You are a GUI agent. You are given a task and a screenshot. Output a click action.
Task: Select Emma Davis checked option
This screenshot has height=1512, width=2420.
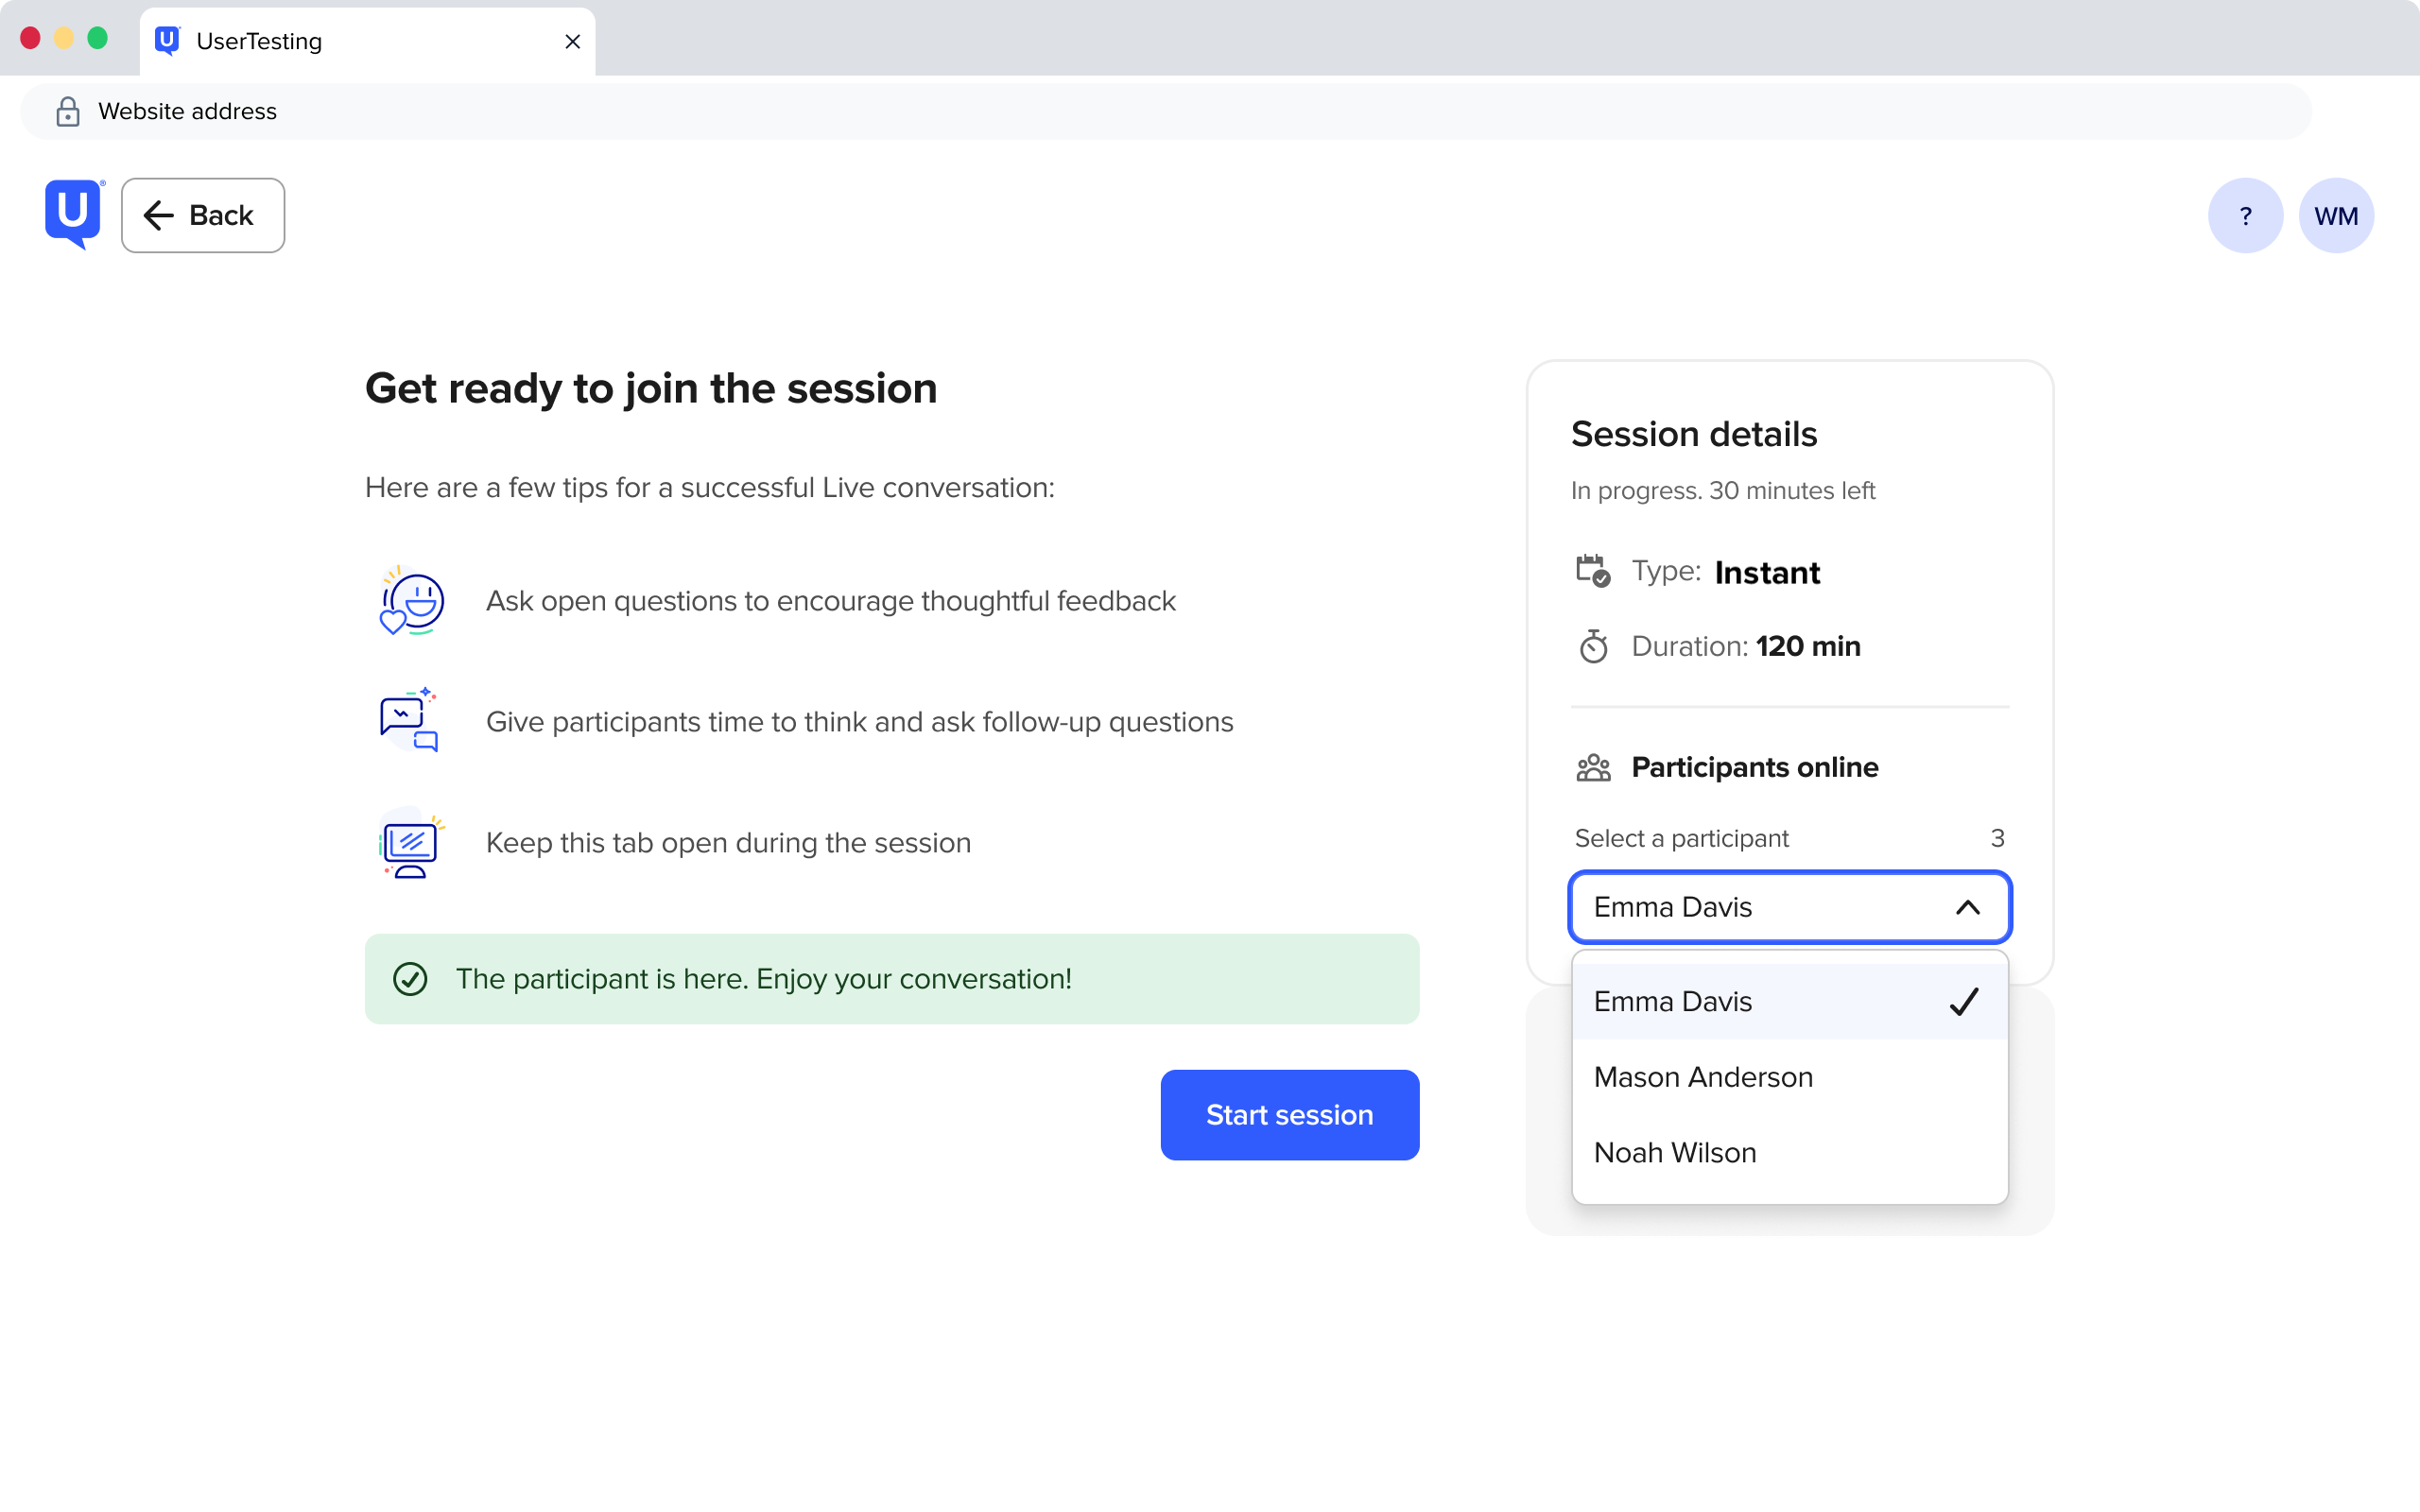click(x=1790, y=1001)
